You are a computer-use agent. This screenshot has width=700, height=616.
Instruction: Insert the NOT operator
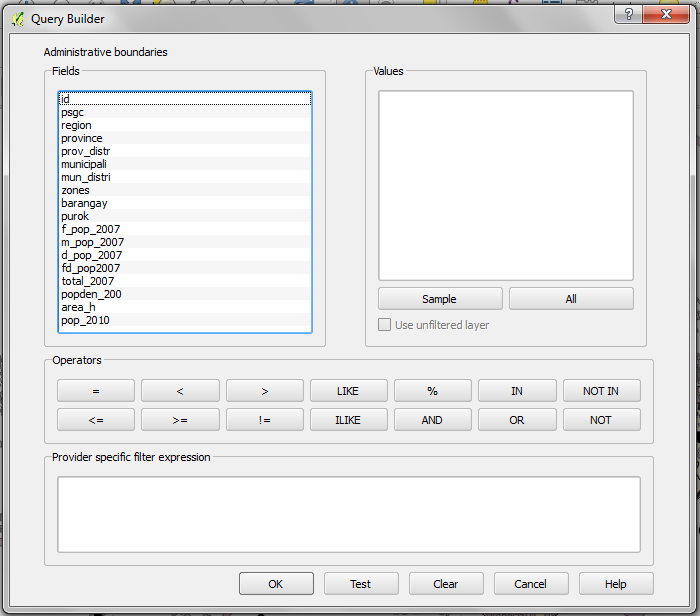601,420
